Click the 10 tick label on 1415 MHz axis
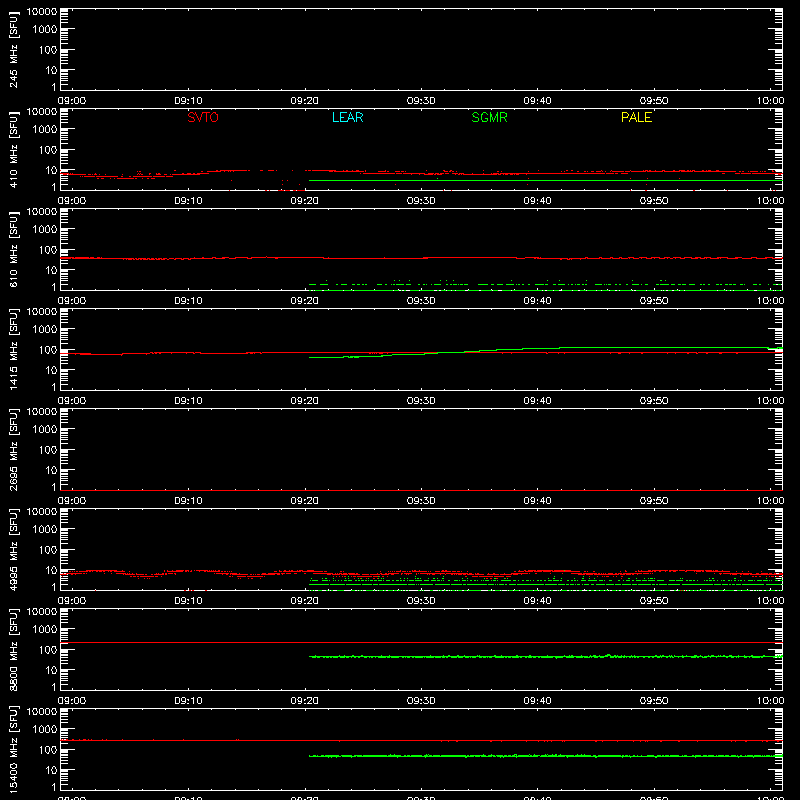800x800 pixels. click(51, 370)
